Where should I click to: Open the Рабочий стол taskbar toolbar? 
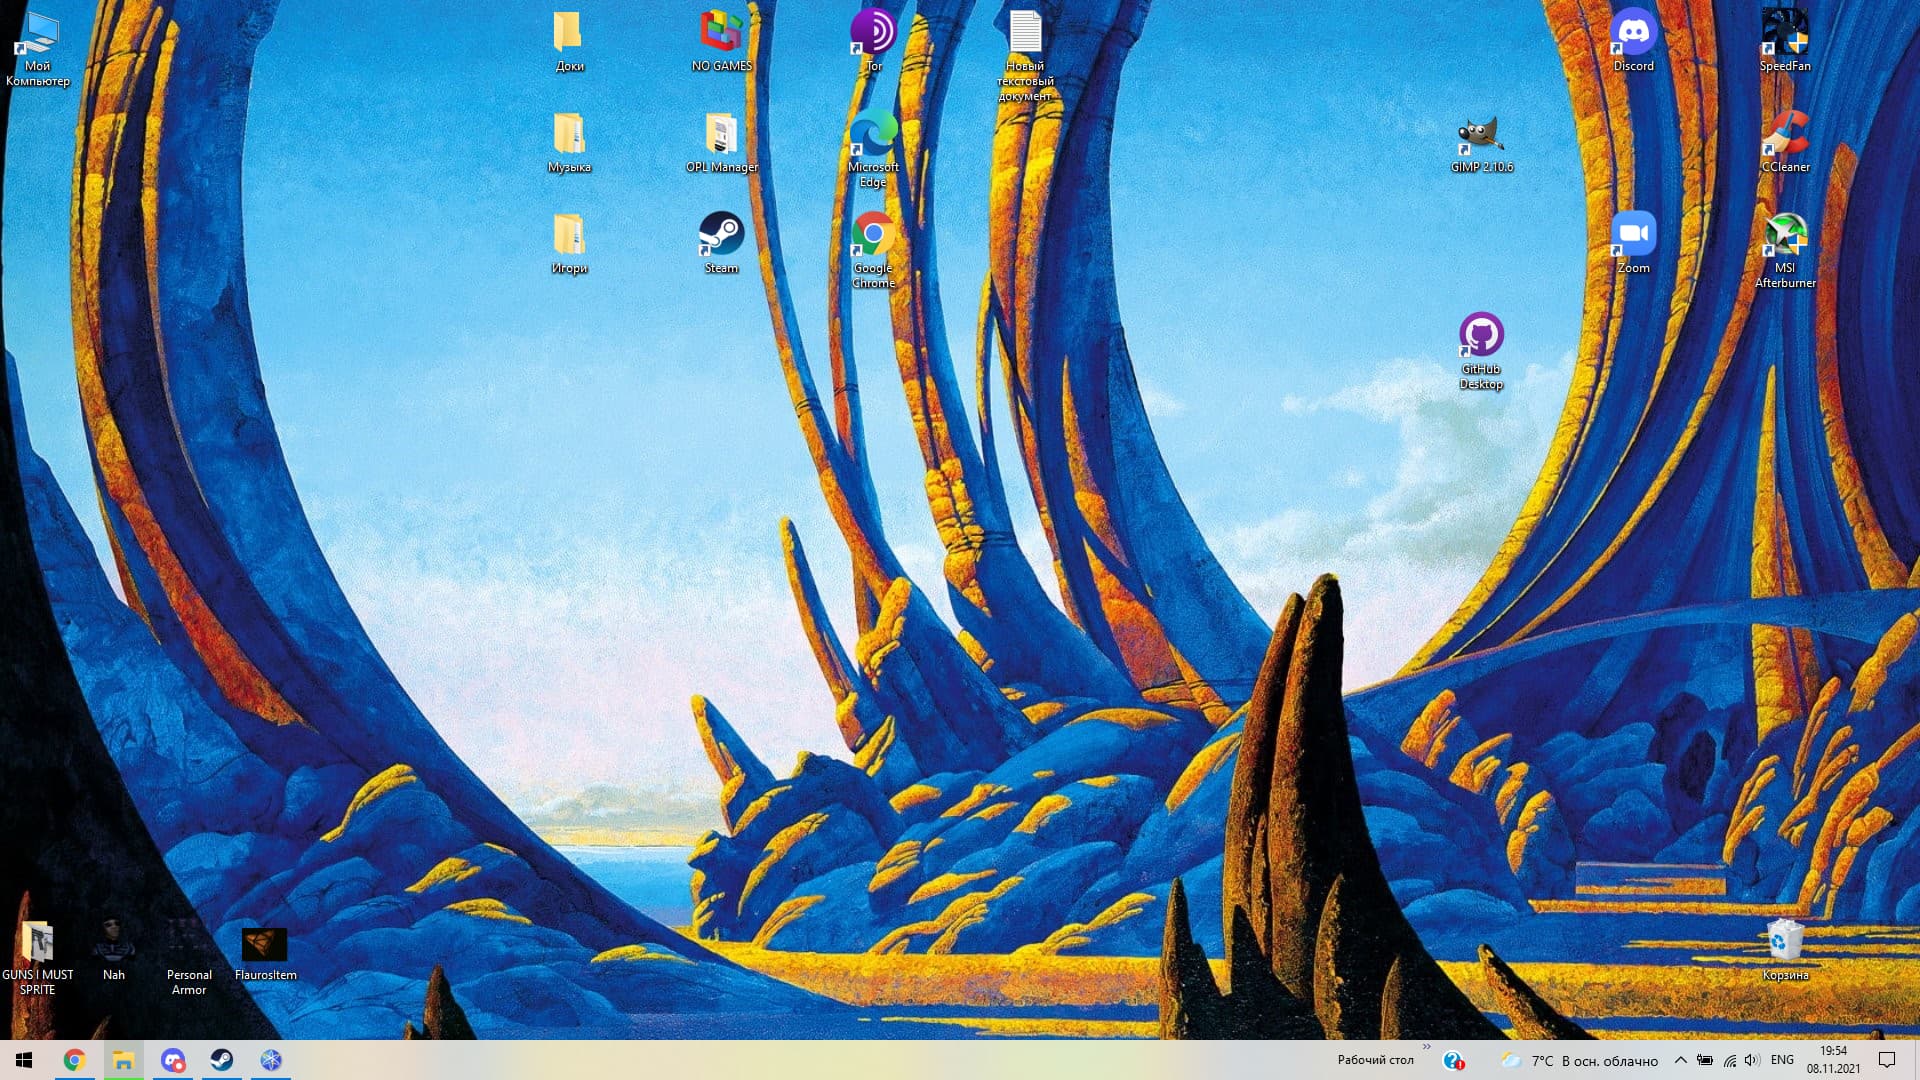[x=1375, y=1060]
